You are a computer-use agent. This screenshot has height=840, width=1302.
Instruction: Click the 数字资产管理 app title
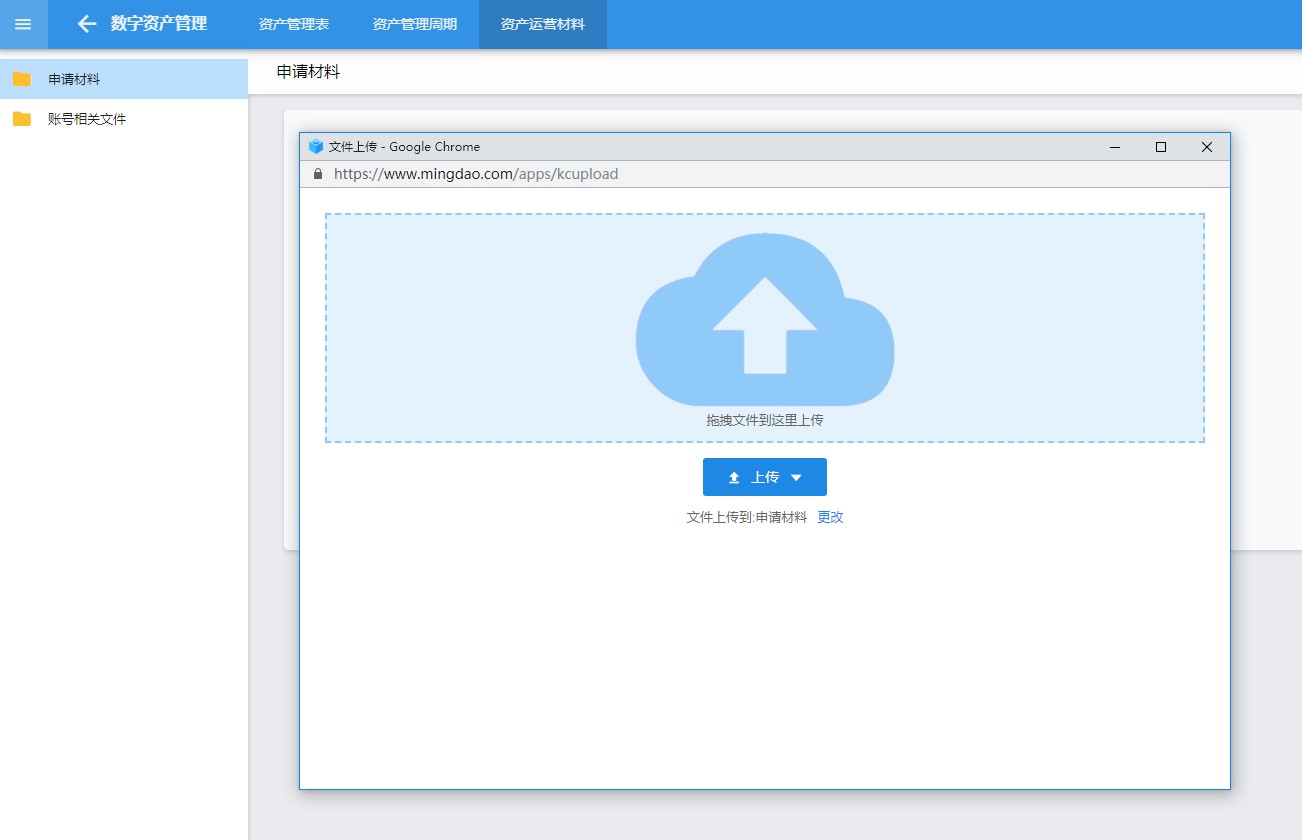(159, 24)
